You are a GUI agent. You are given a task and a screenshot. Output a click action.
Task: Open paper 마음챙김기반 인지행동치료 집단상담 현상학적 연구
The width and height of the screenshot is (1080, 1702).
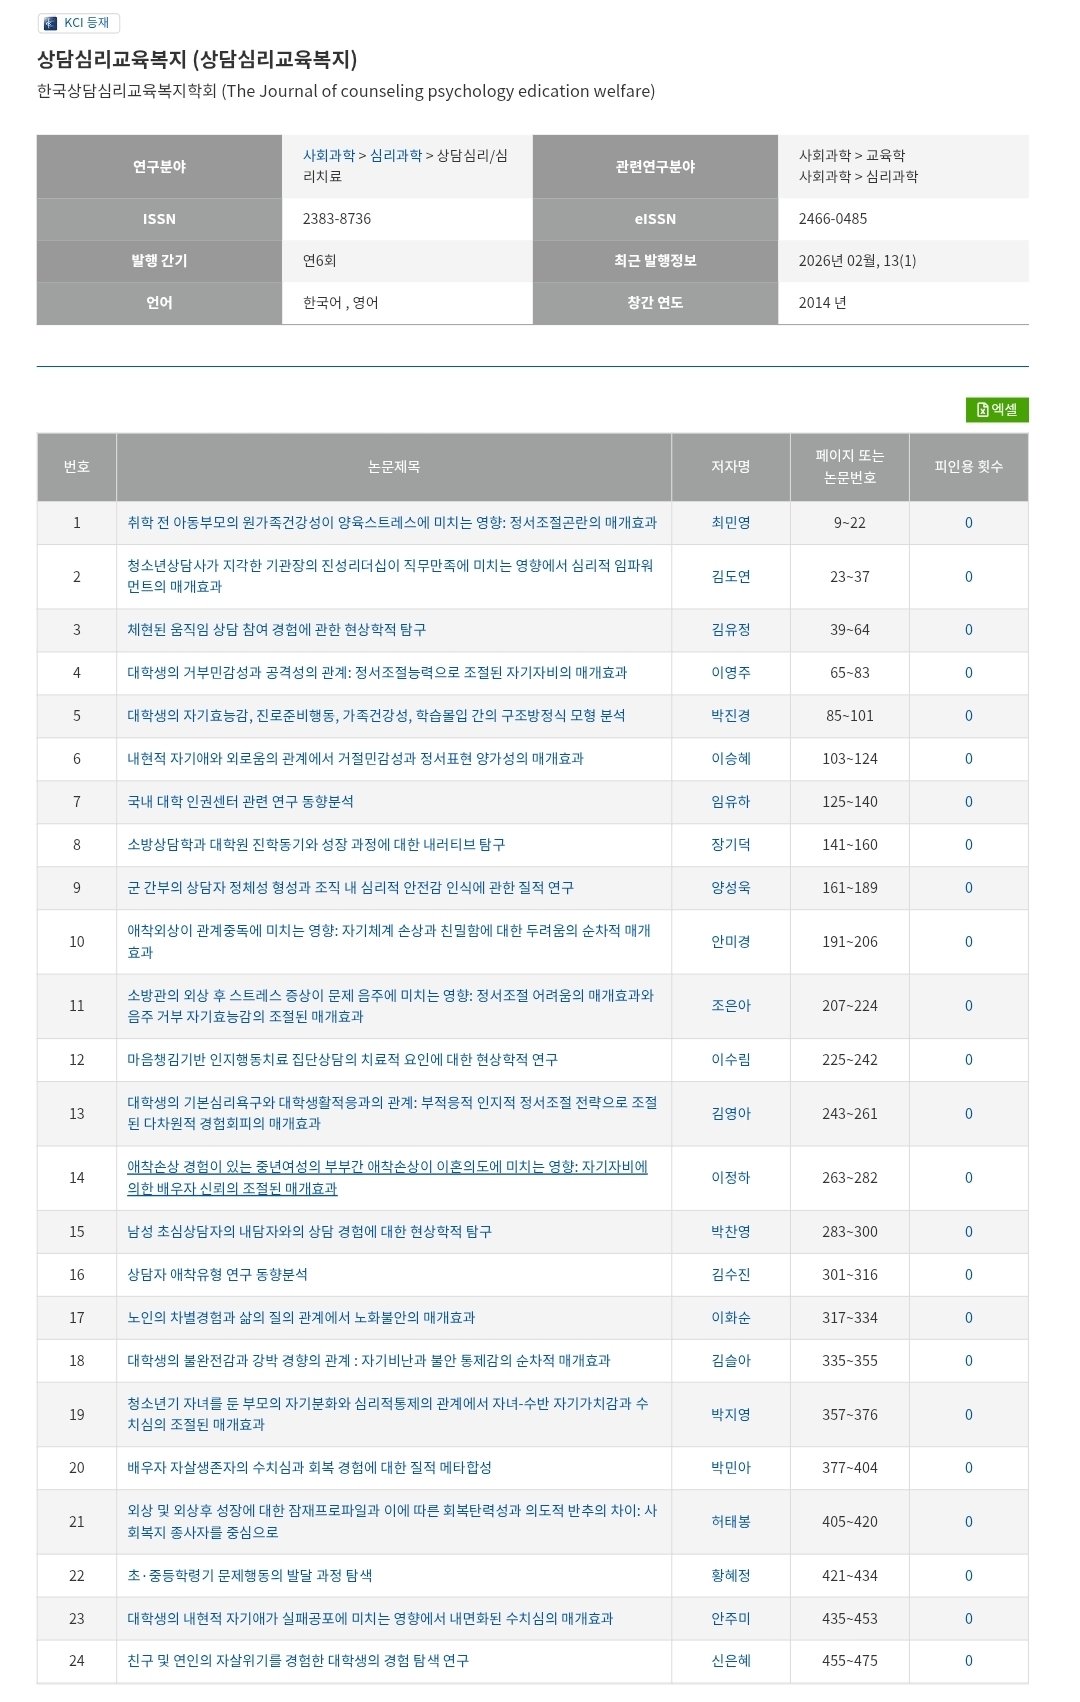point(342,1060)
